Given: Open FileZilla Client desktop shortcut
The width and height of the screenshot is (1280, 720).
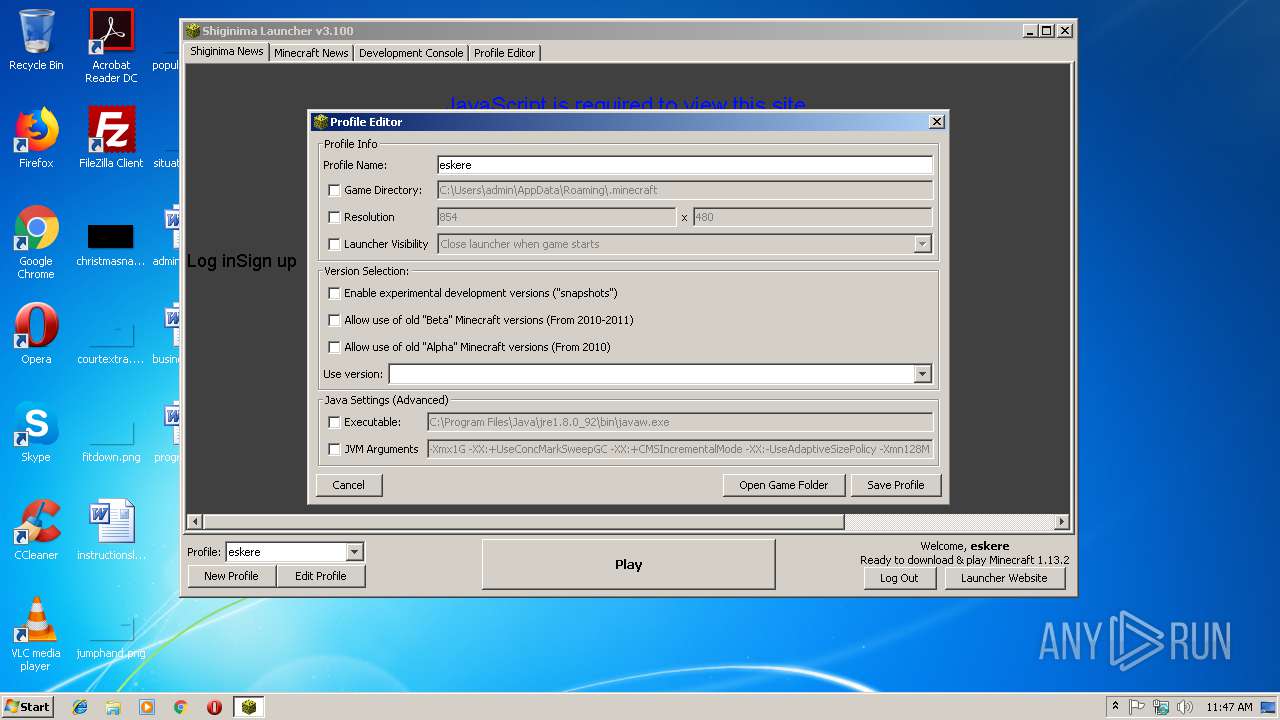Looking at the screenshot, I should [x=111, y=138].
